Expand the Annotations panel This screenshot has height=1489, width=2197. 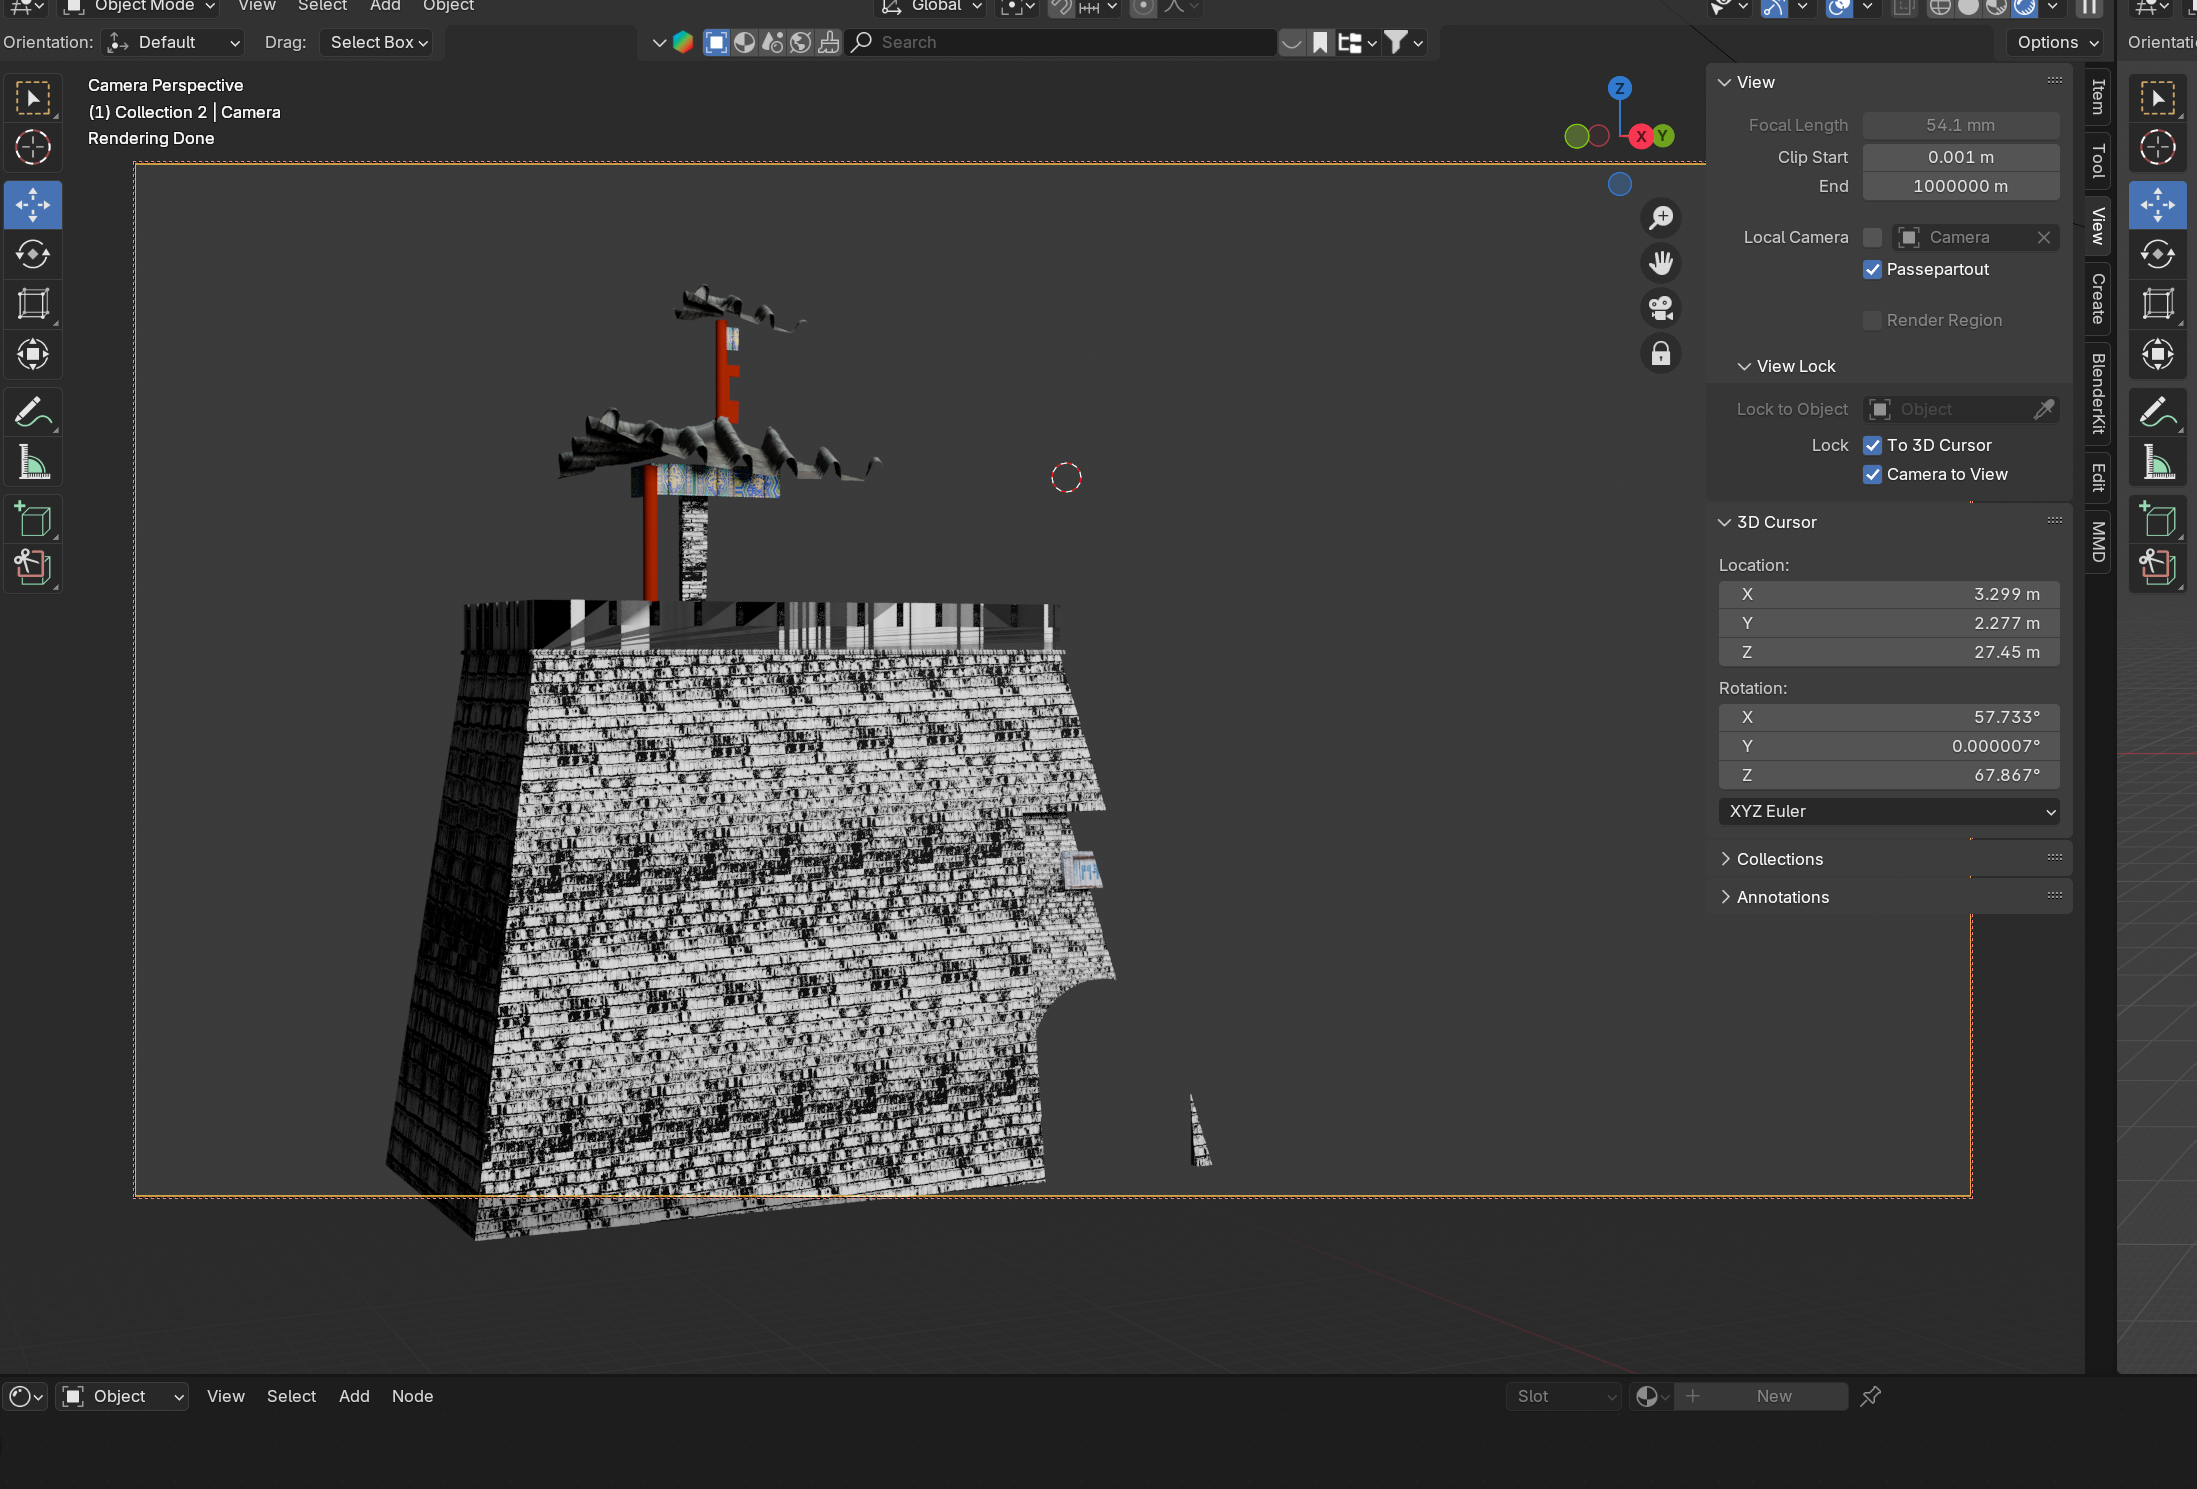tap(1782, 897)
